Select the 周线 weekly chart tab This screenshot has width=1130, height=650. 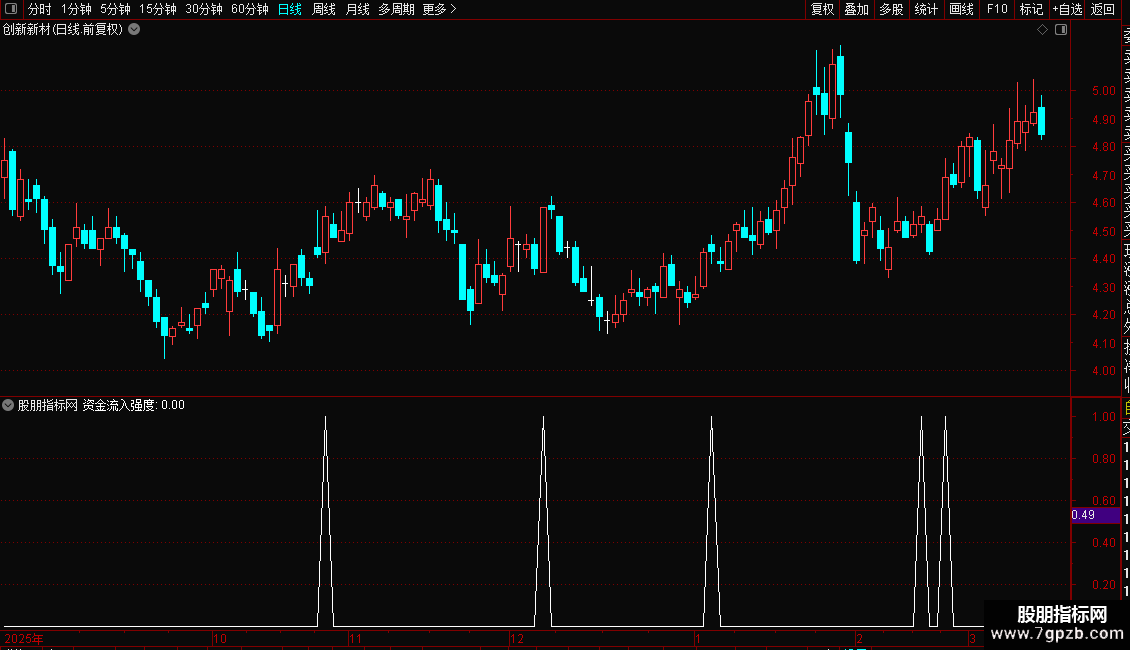pos(324,9)
